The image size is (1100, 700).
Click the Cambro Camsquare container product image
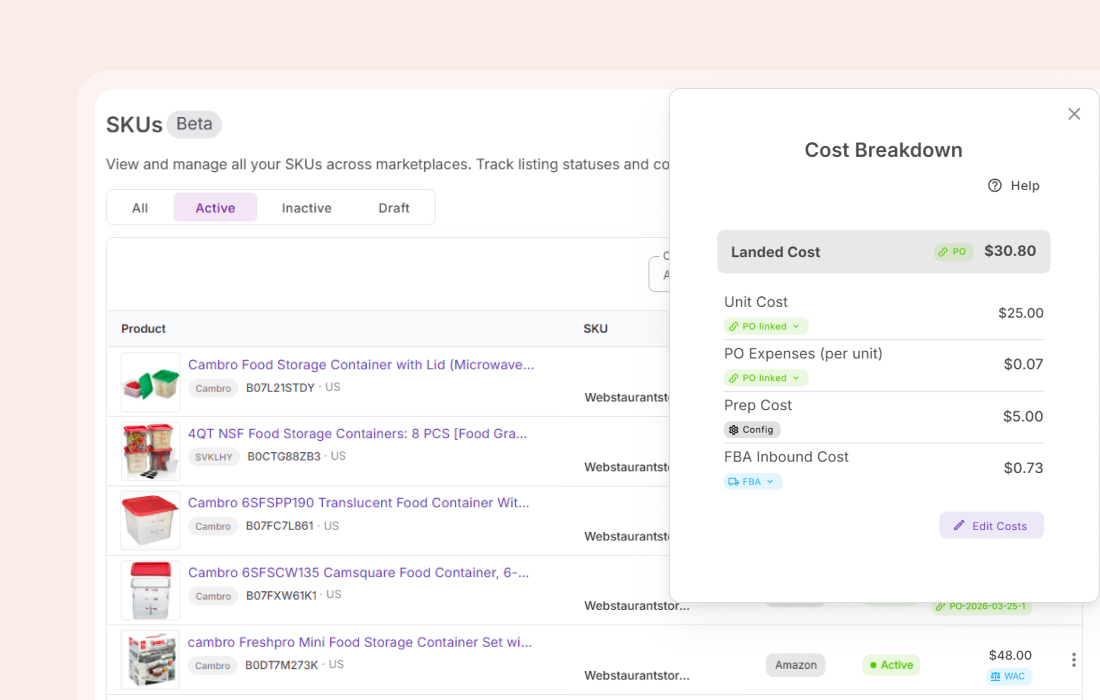(151, 590)
